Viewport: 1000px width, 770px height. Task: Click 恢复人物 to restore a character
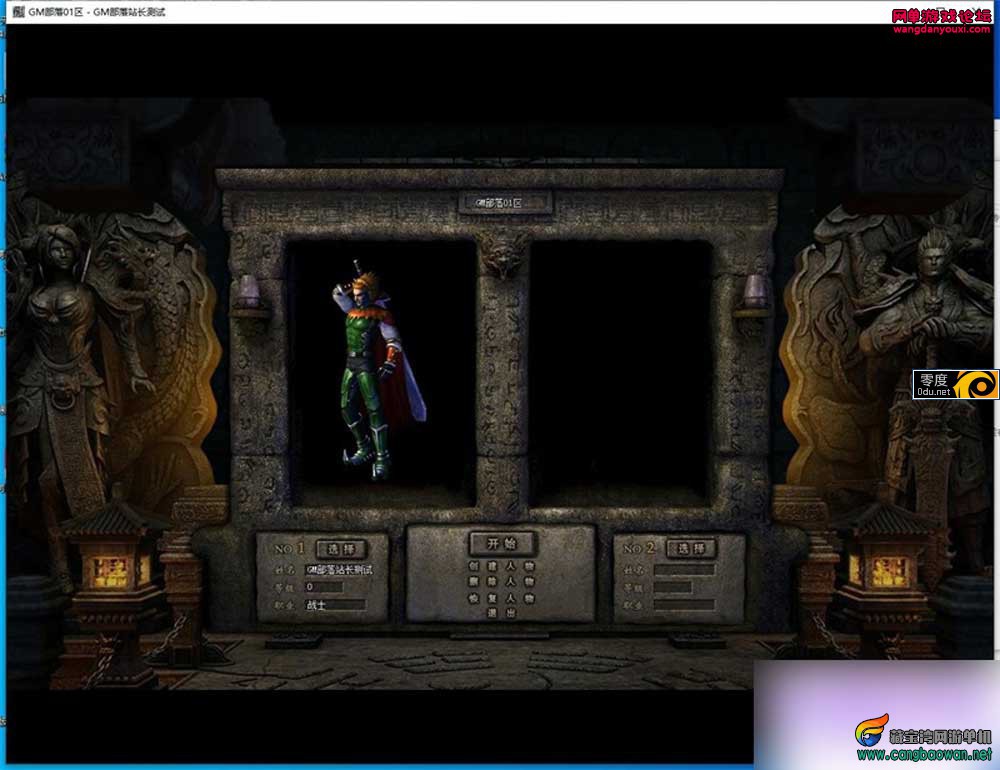(502, 598)
